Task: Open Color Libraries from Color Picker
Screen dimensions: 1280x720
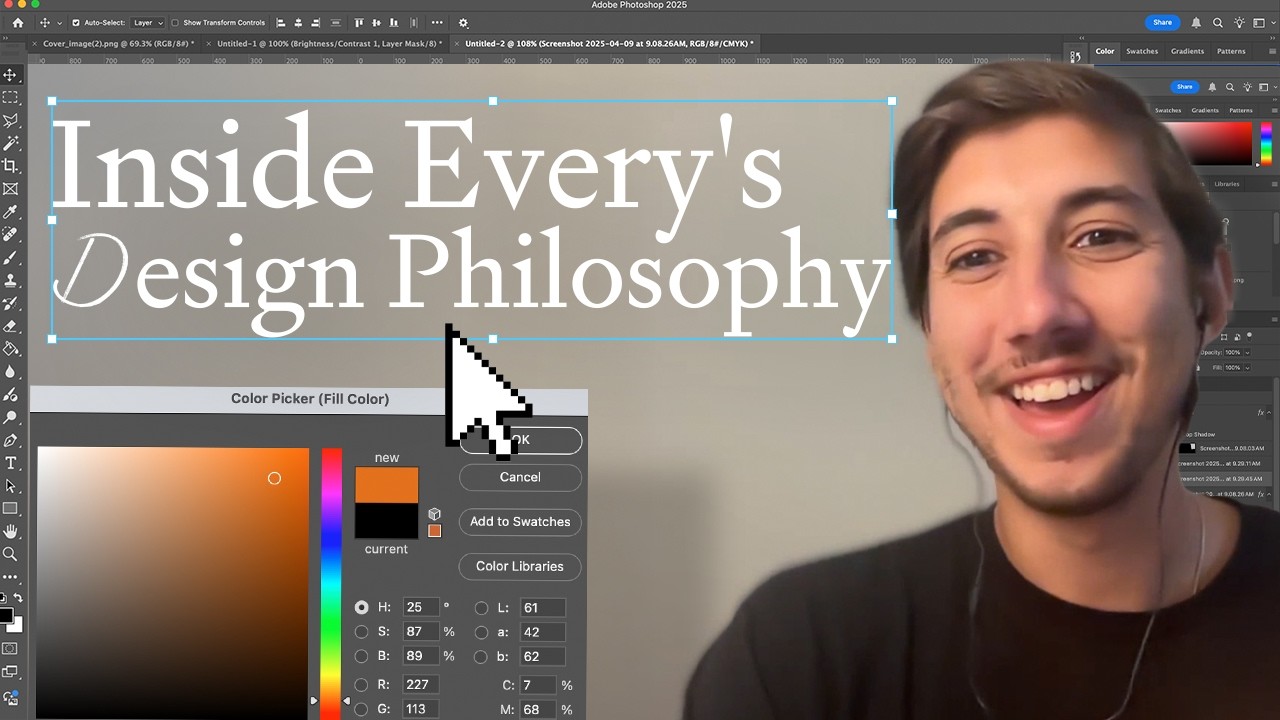Action: [520, 566]
